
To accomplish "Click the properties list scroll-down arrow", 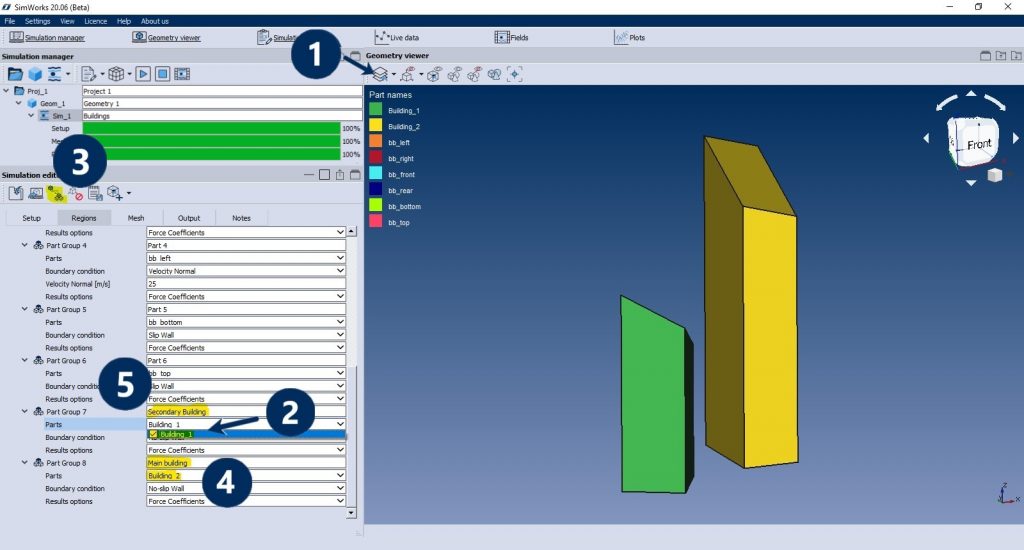I will pos(351,513).
